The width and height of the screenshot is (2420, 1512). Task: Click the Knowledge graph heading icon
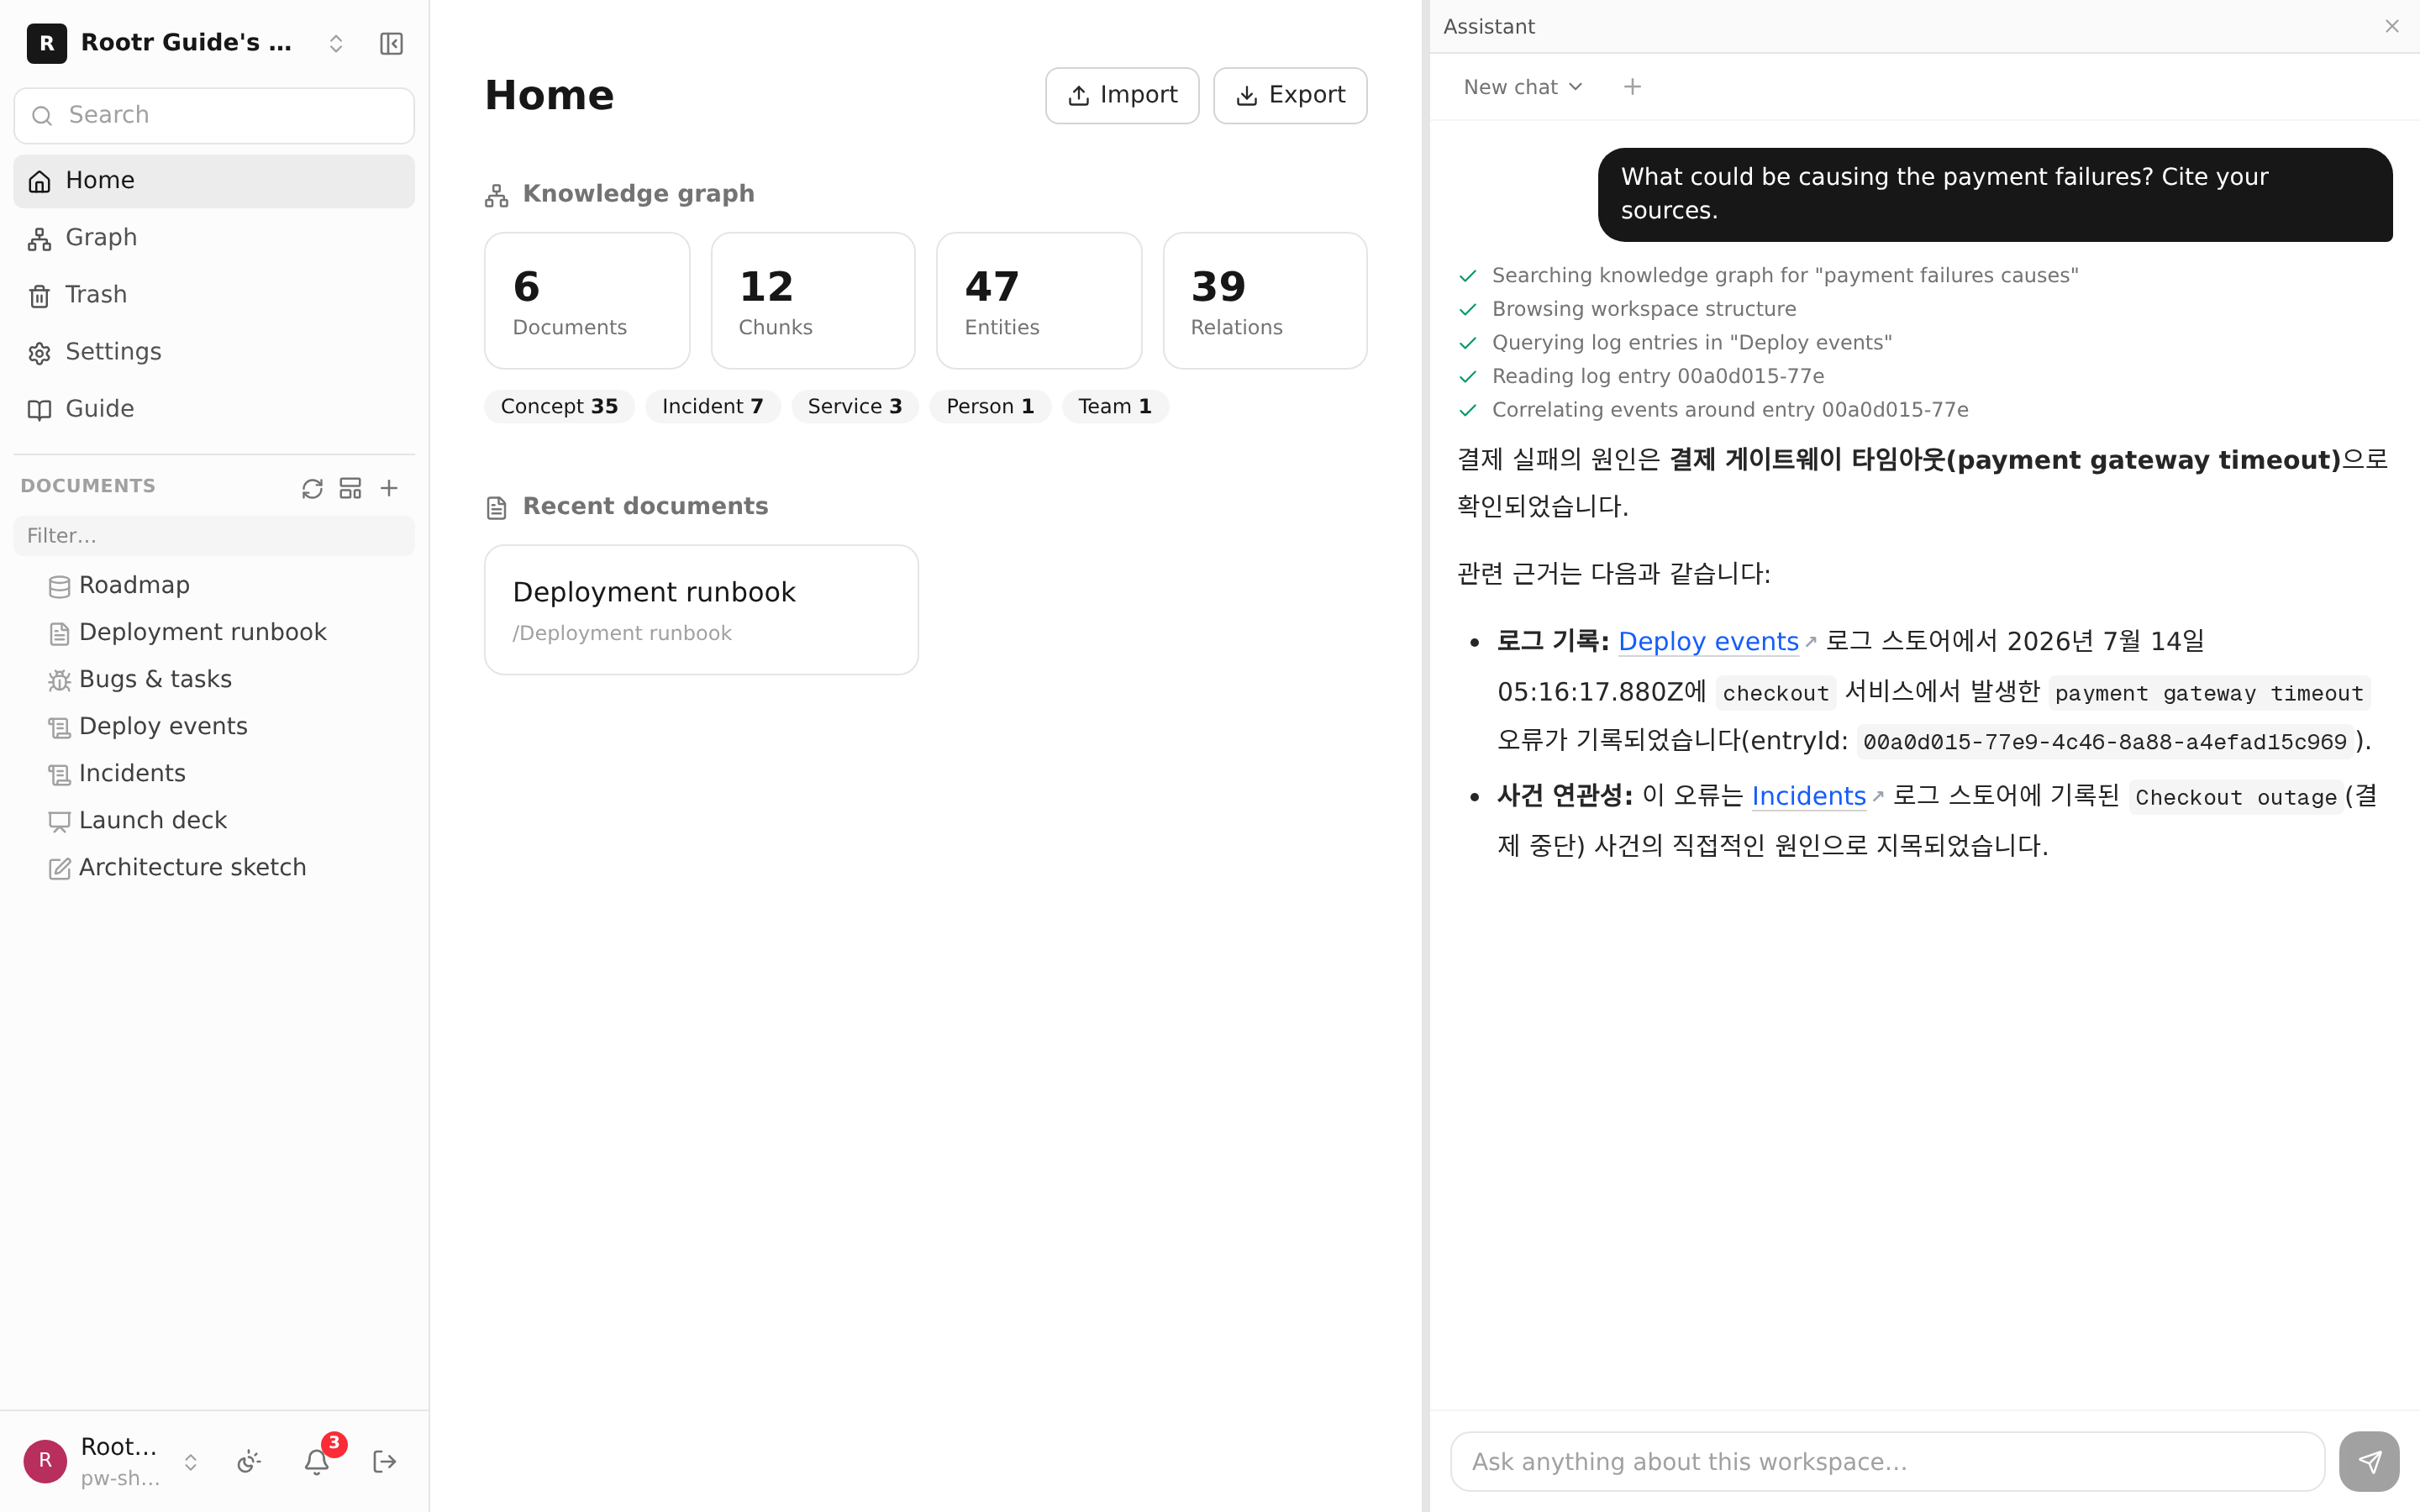pos(497,195)
